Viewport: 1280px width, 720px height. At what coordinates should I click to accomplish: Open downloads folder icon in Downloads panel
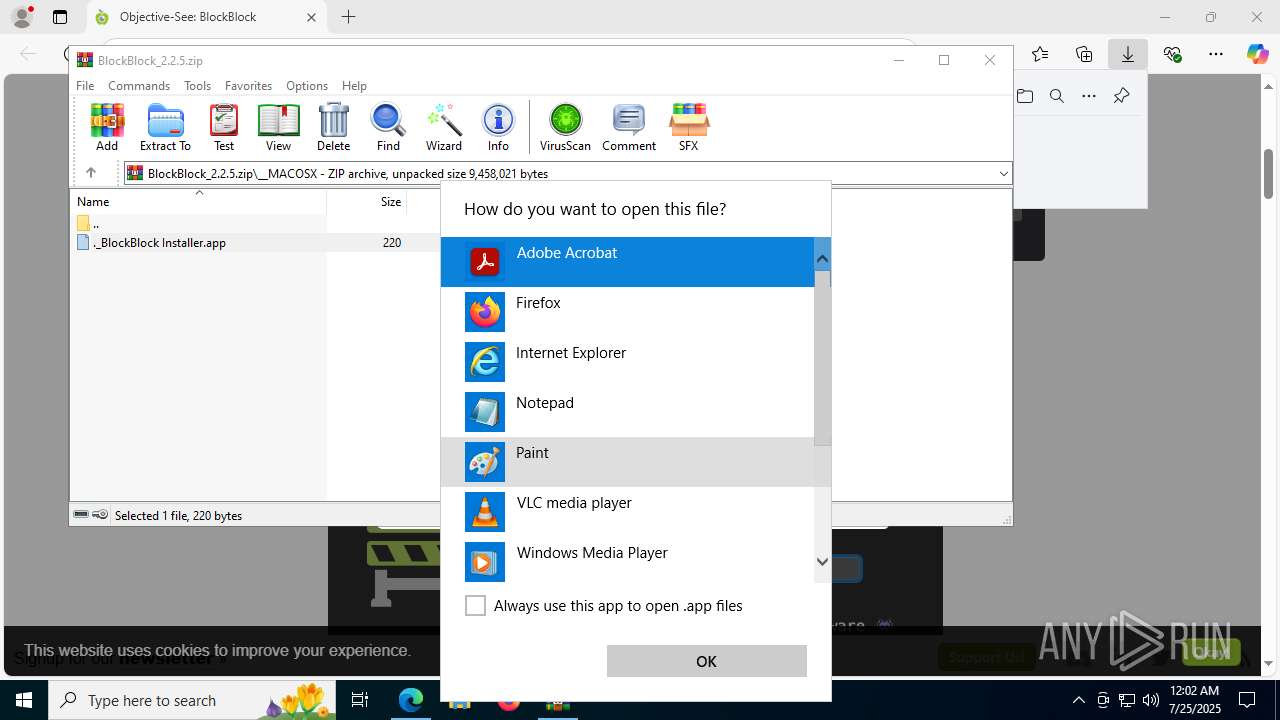tap(1025, 96)
